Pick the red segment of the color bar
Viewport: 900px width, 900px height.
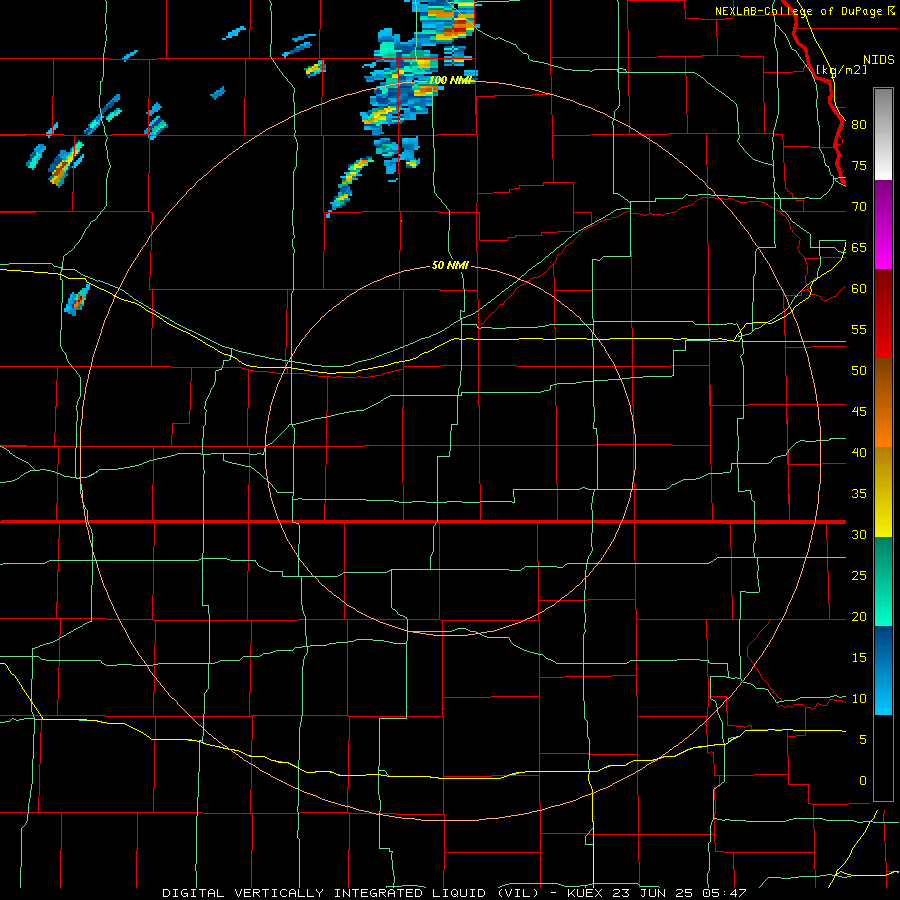(883, 313)
